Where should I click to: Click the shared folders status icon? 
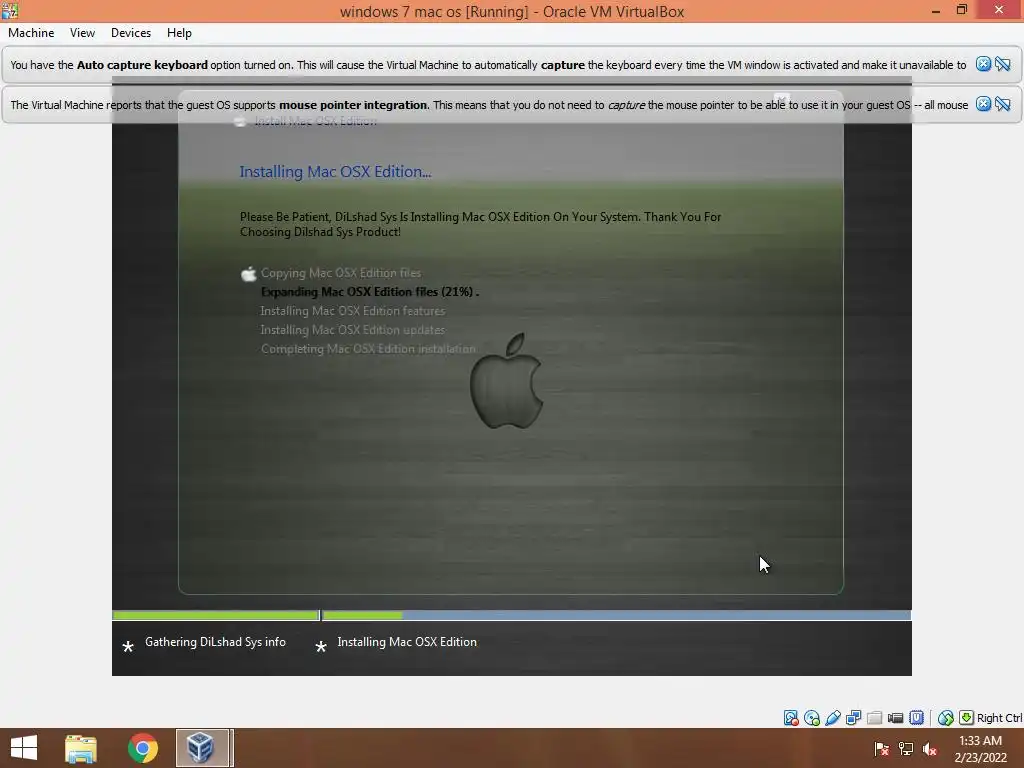click(874, 718)
